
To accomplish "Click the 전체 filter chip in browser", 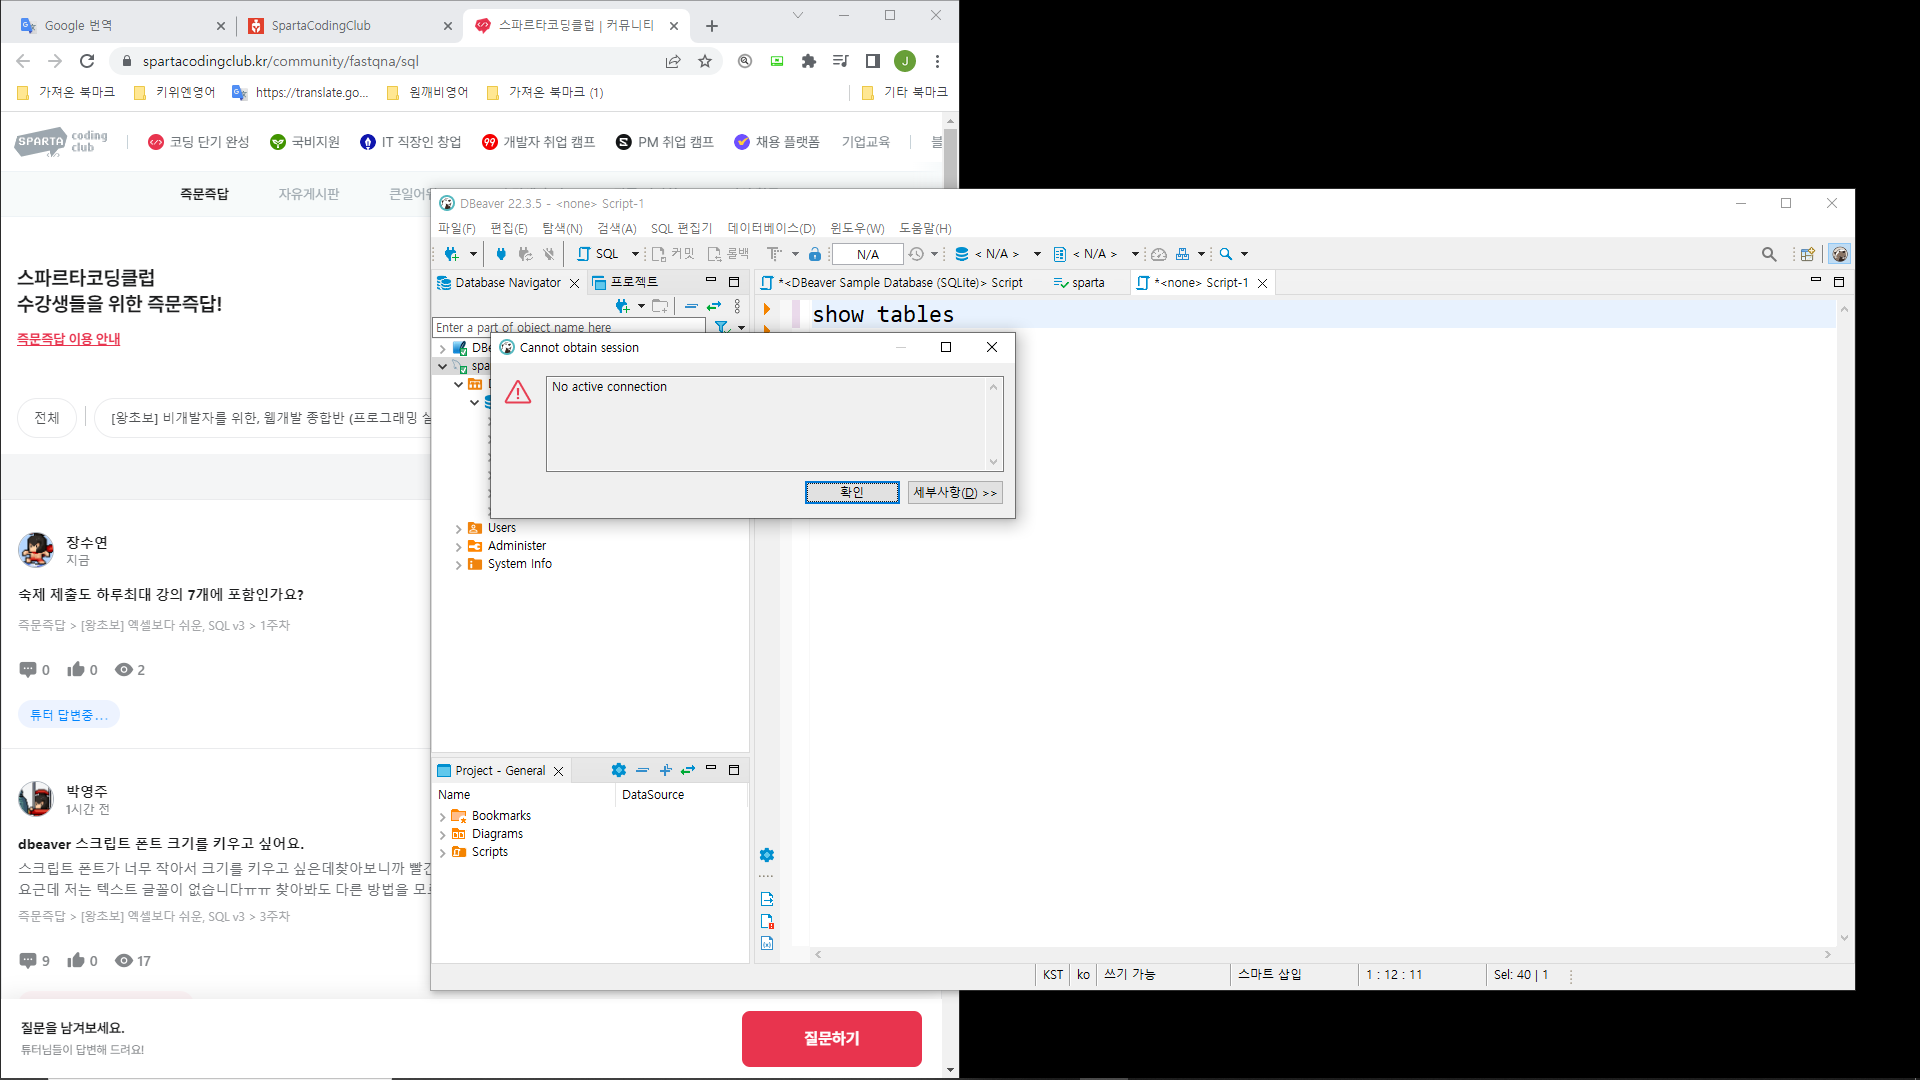I will (47, 418).
